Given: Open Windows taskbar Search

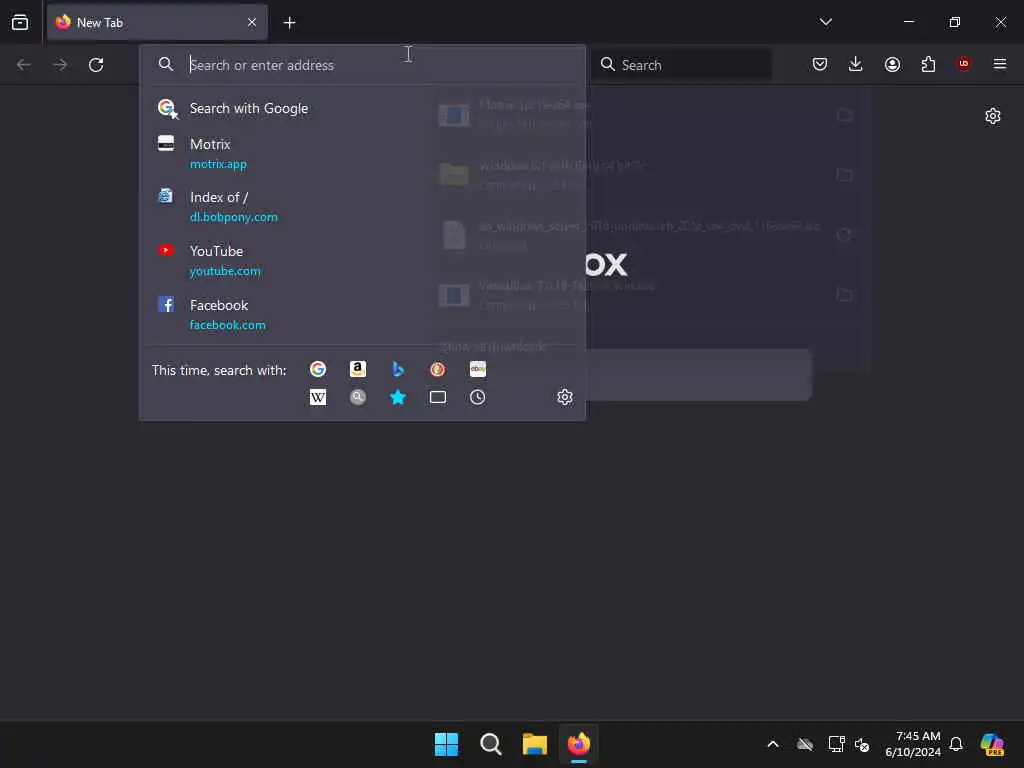Looking at the screenshot, I should (490, 744).
